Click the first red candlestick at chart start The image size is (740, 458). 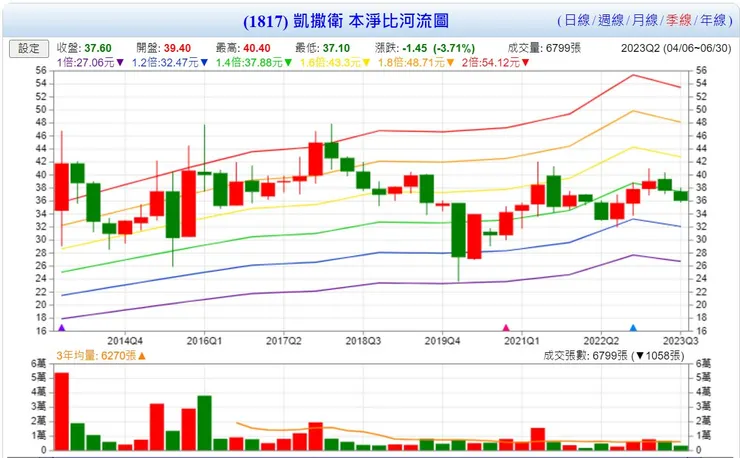click(61, 187)
